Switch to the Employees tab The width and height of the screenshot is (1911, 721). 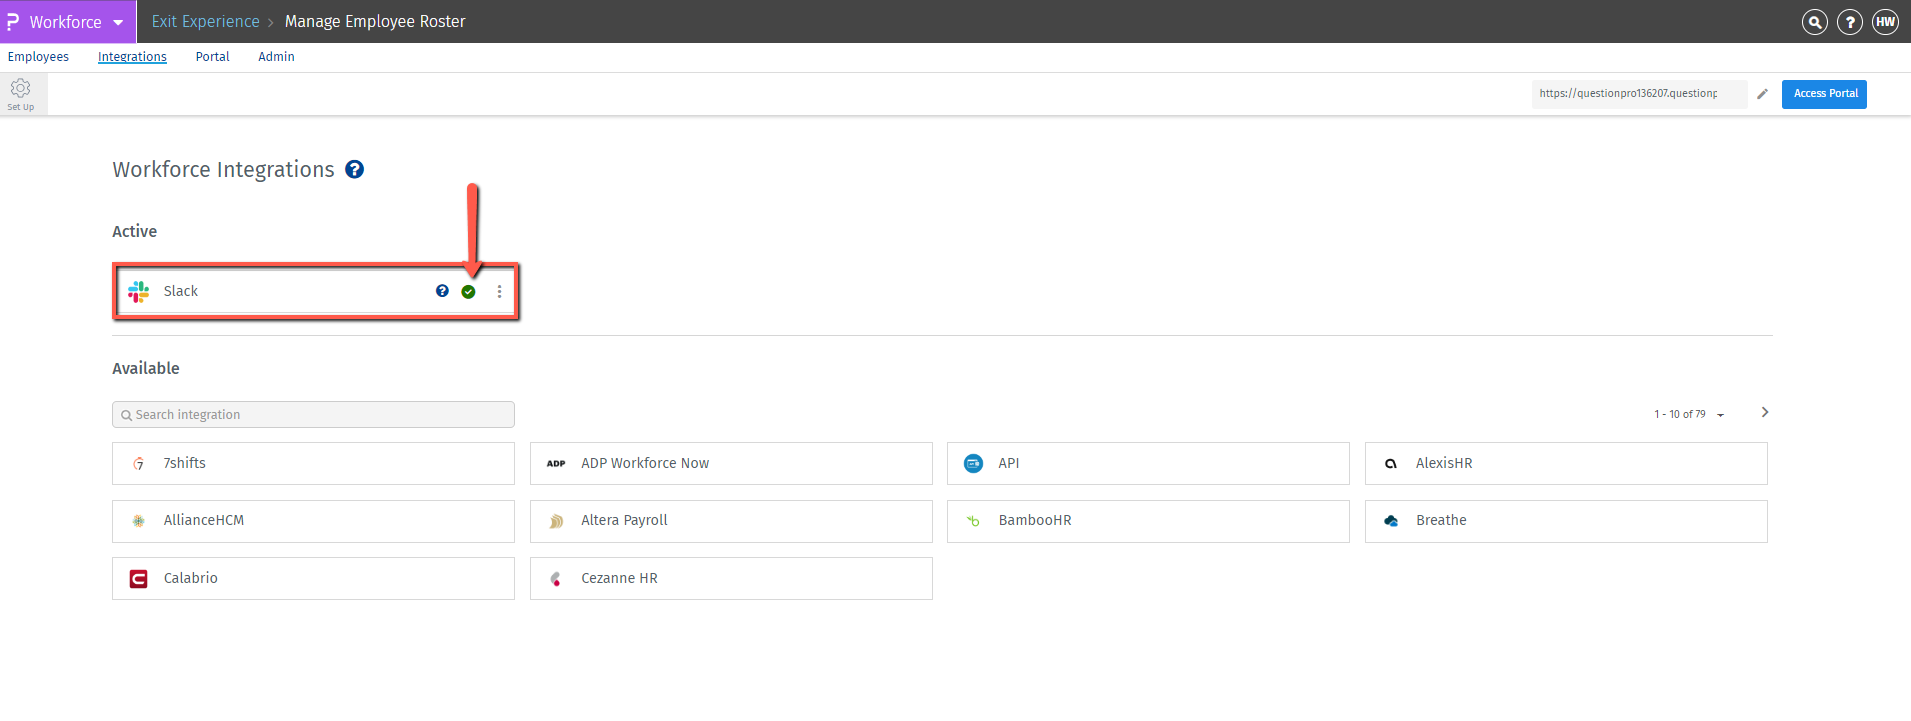pos(38,57)
